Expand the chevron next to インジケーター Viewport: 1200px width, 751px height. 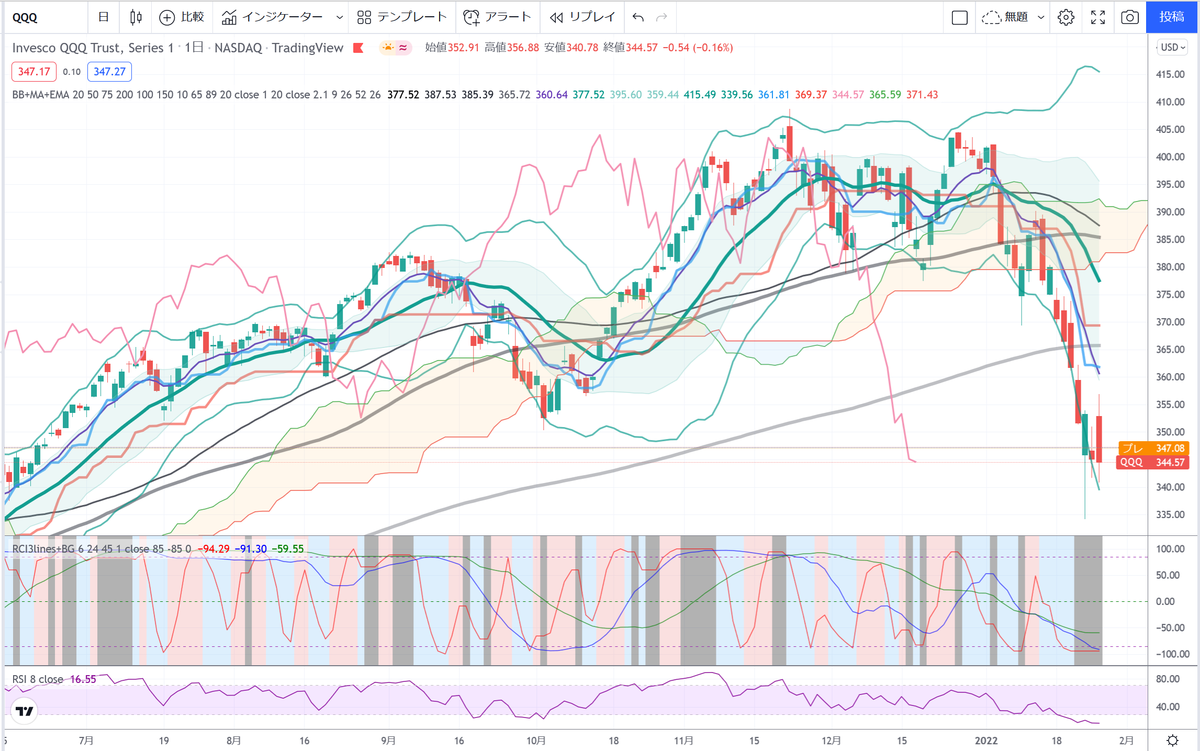click(339, 17)
